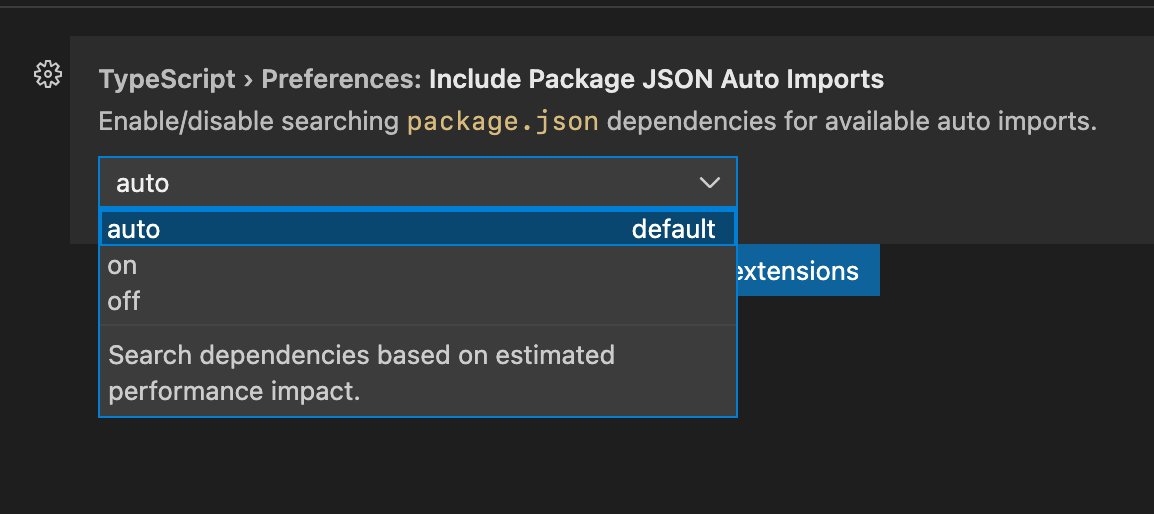The image size is (1154, 514).
Task: Click the "Include Package JSON Auto Imports" title
Action: [656, 79]
